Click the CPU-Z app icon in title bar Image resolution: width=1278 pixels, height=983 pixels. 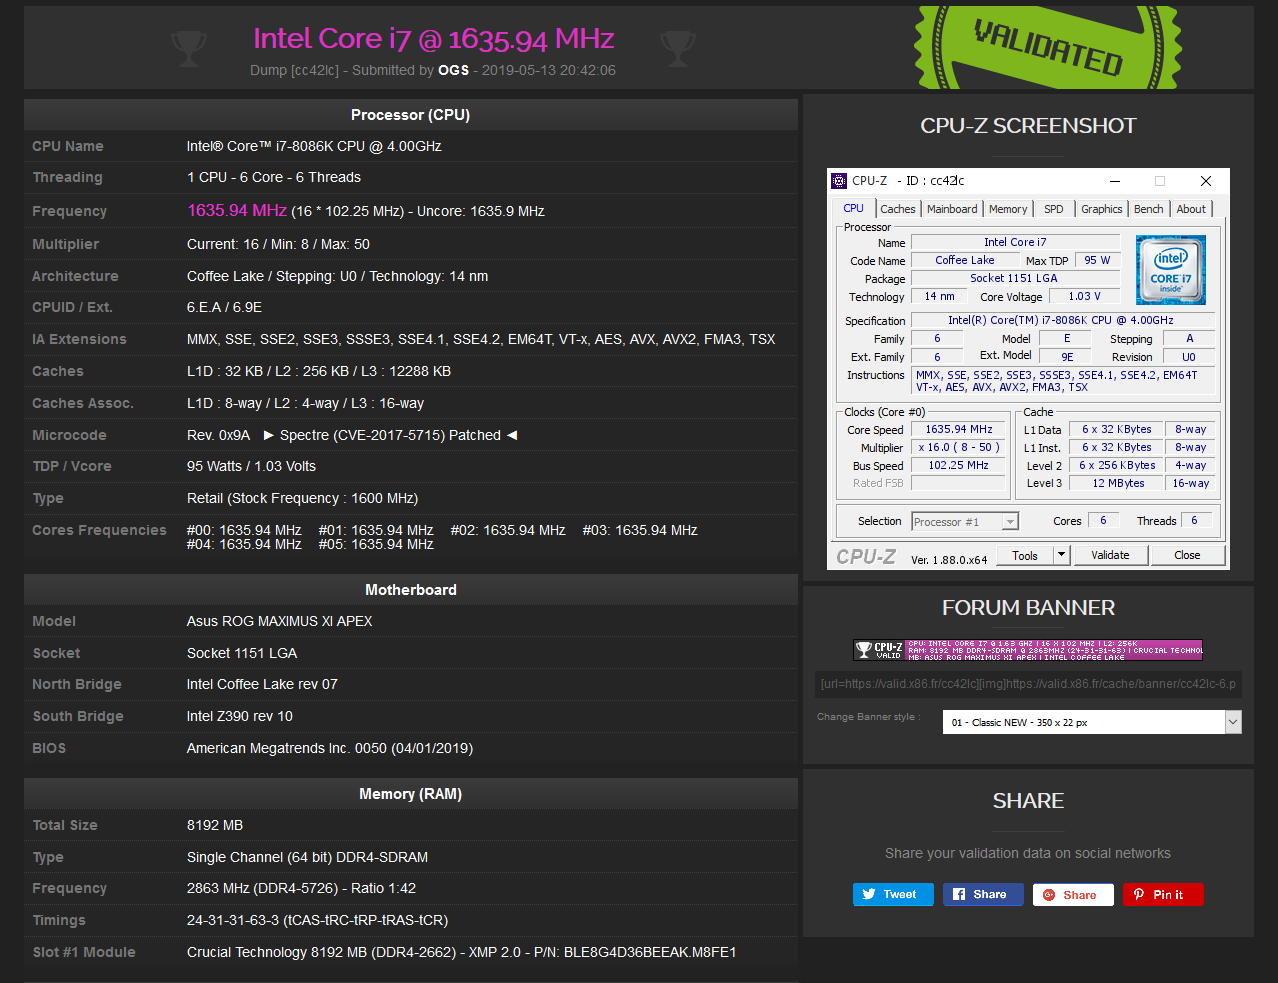pos(839,181)
